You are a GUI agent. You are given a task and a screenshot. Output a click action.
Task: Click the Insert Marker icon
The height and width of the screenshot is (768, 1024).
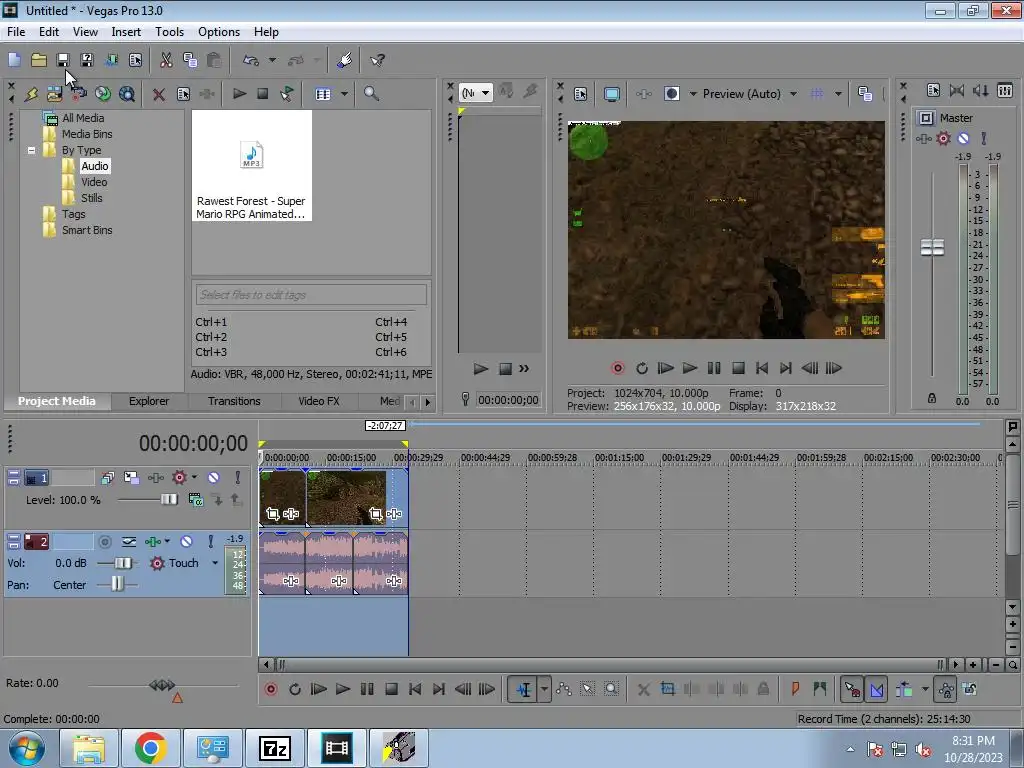point(795,689)
